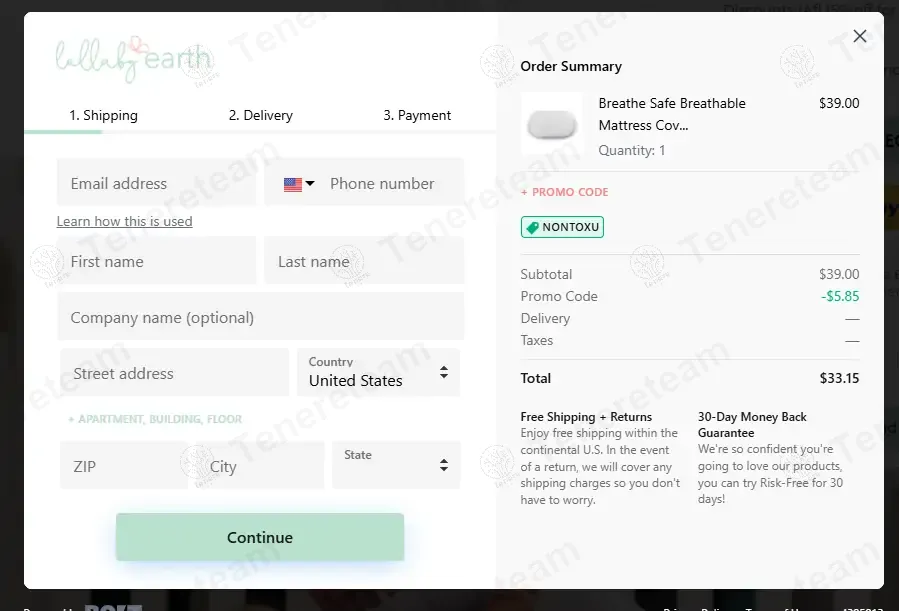Click the mattress cover product thumbnail

[x=552, y=124]
